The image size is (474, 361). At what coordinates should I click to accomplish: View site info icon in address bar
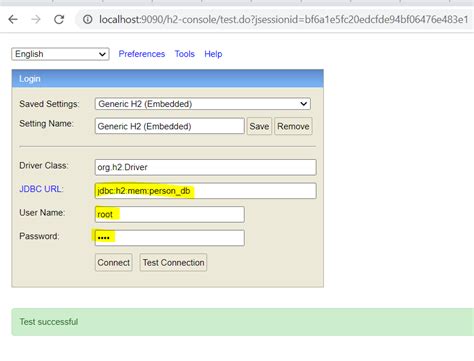click(x=88, y=20)
